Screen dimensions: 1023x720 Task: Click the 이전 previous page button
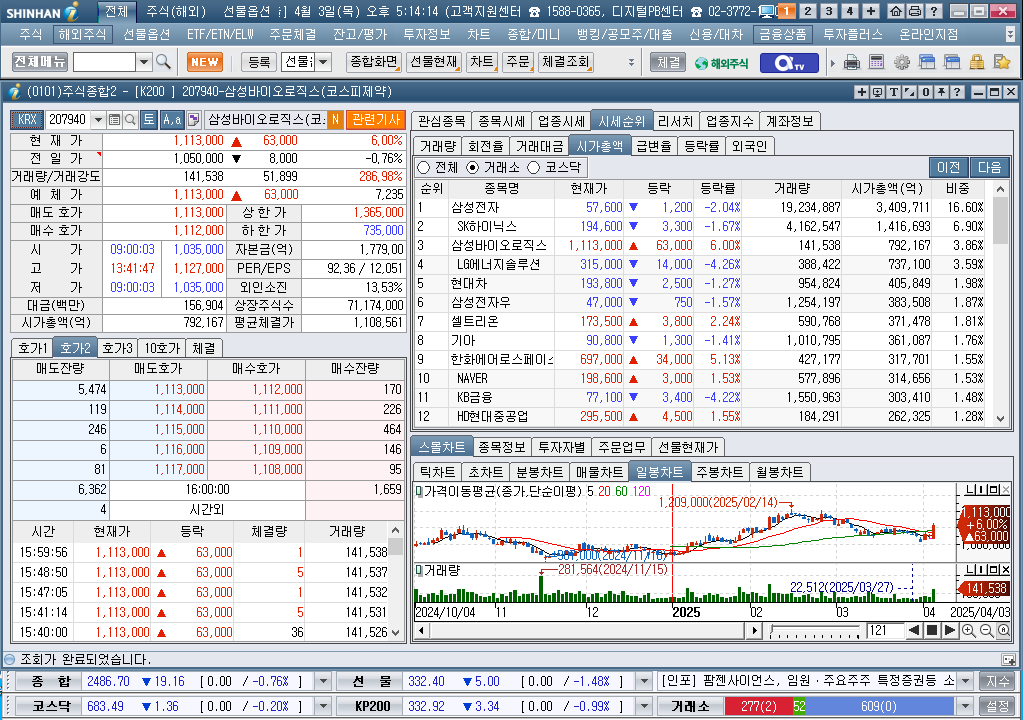pos(949,168)
